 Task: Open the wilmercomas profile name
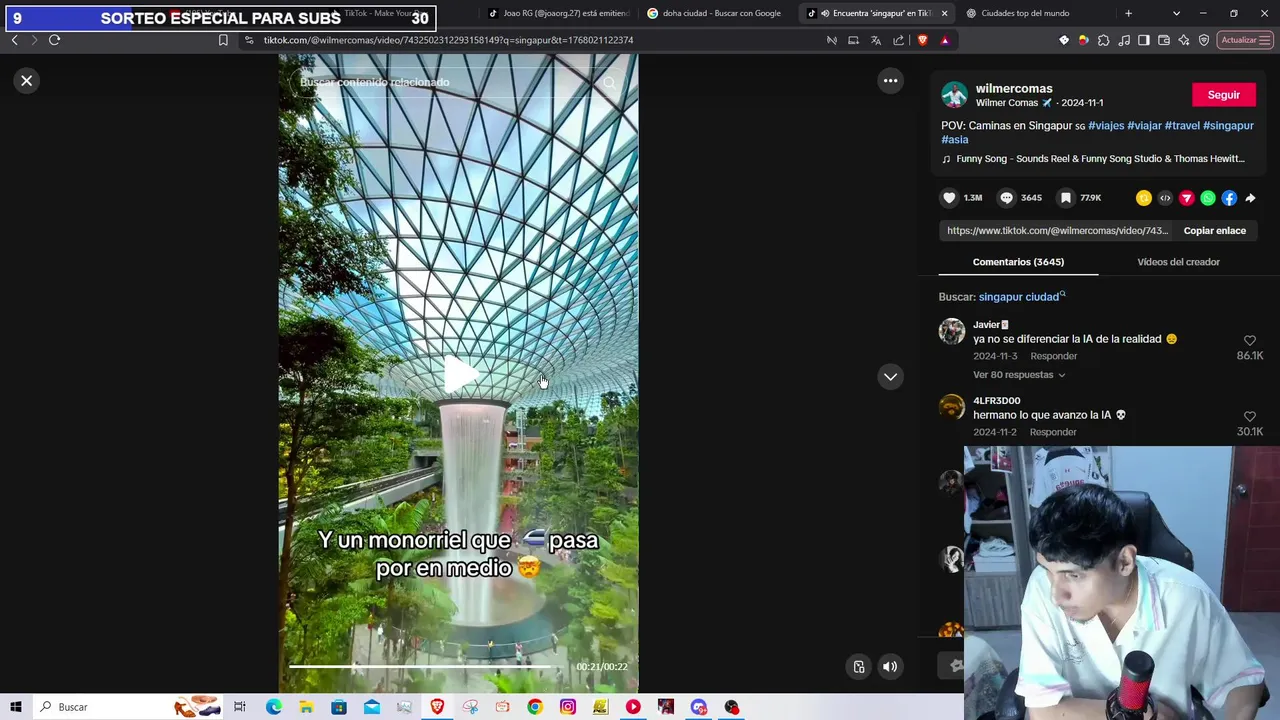[1014, 88]
